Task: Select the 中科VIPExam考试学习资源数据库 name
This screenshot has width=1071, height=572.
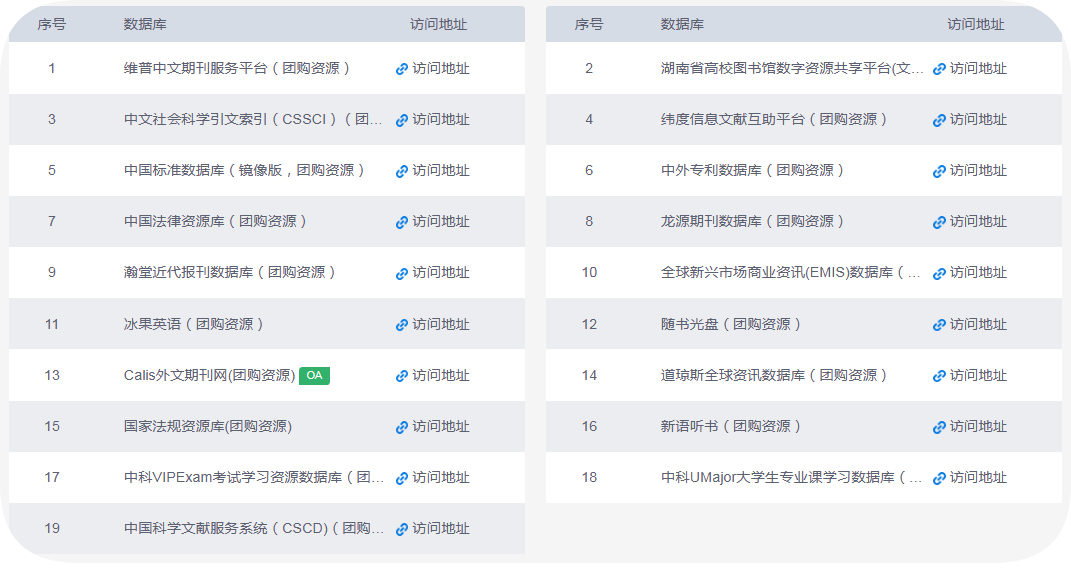Action: tap(253, 478)
